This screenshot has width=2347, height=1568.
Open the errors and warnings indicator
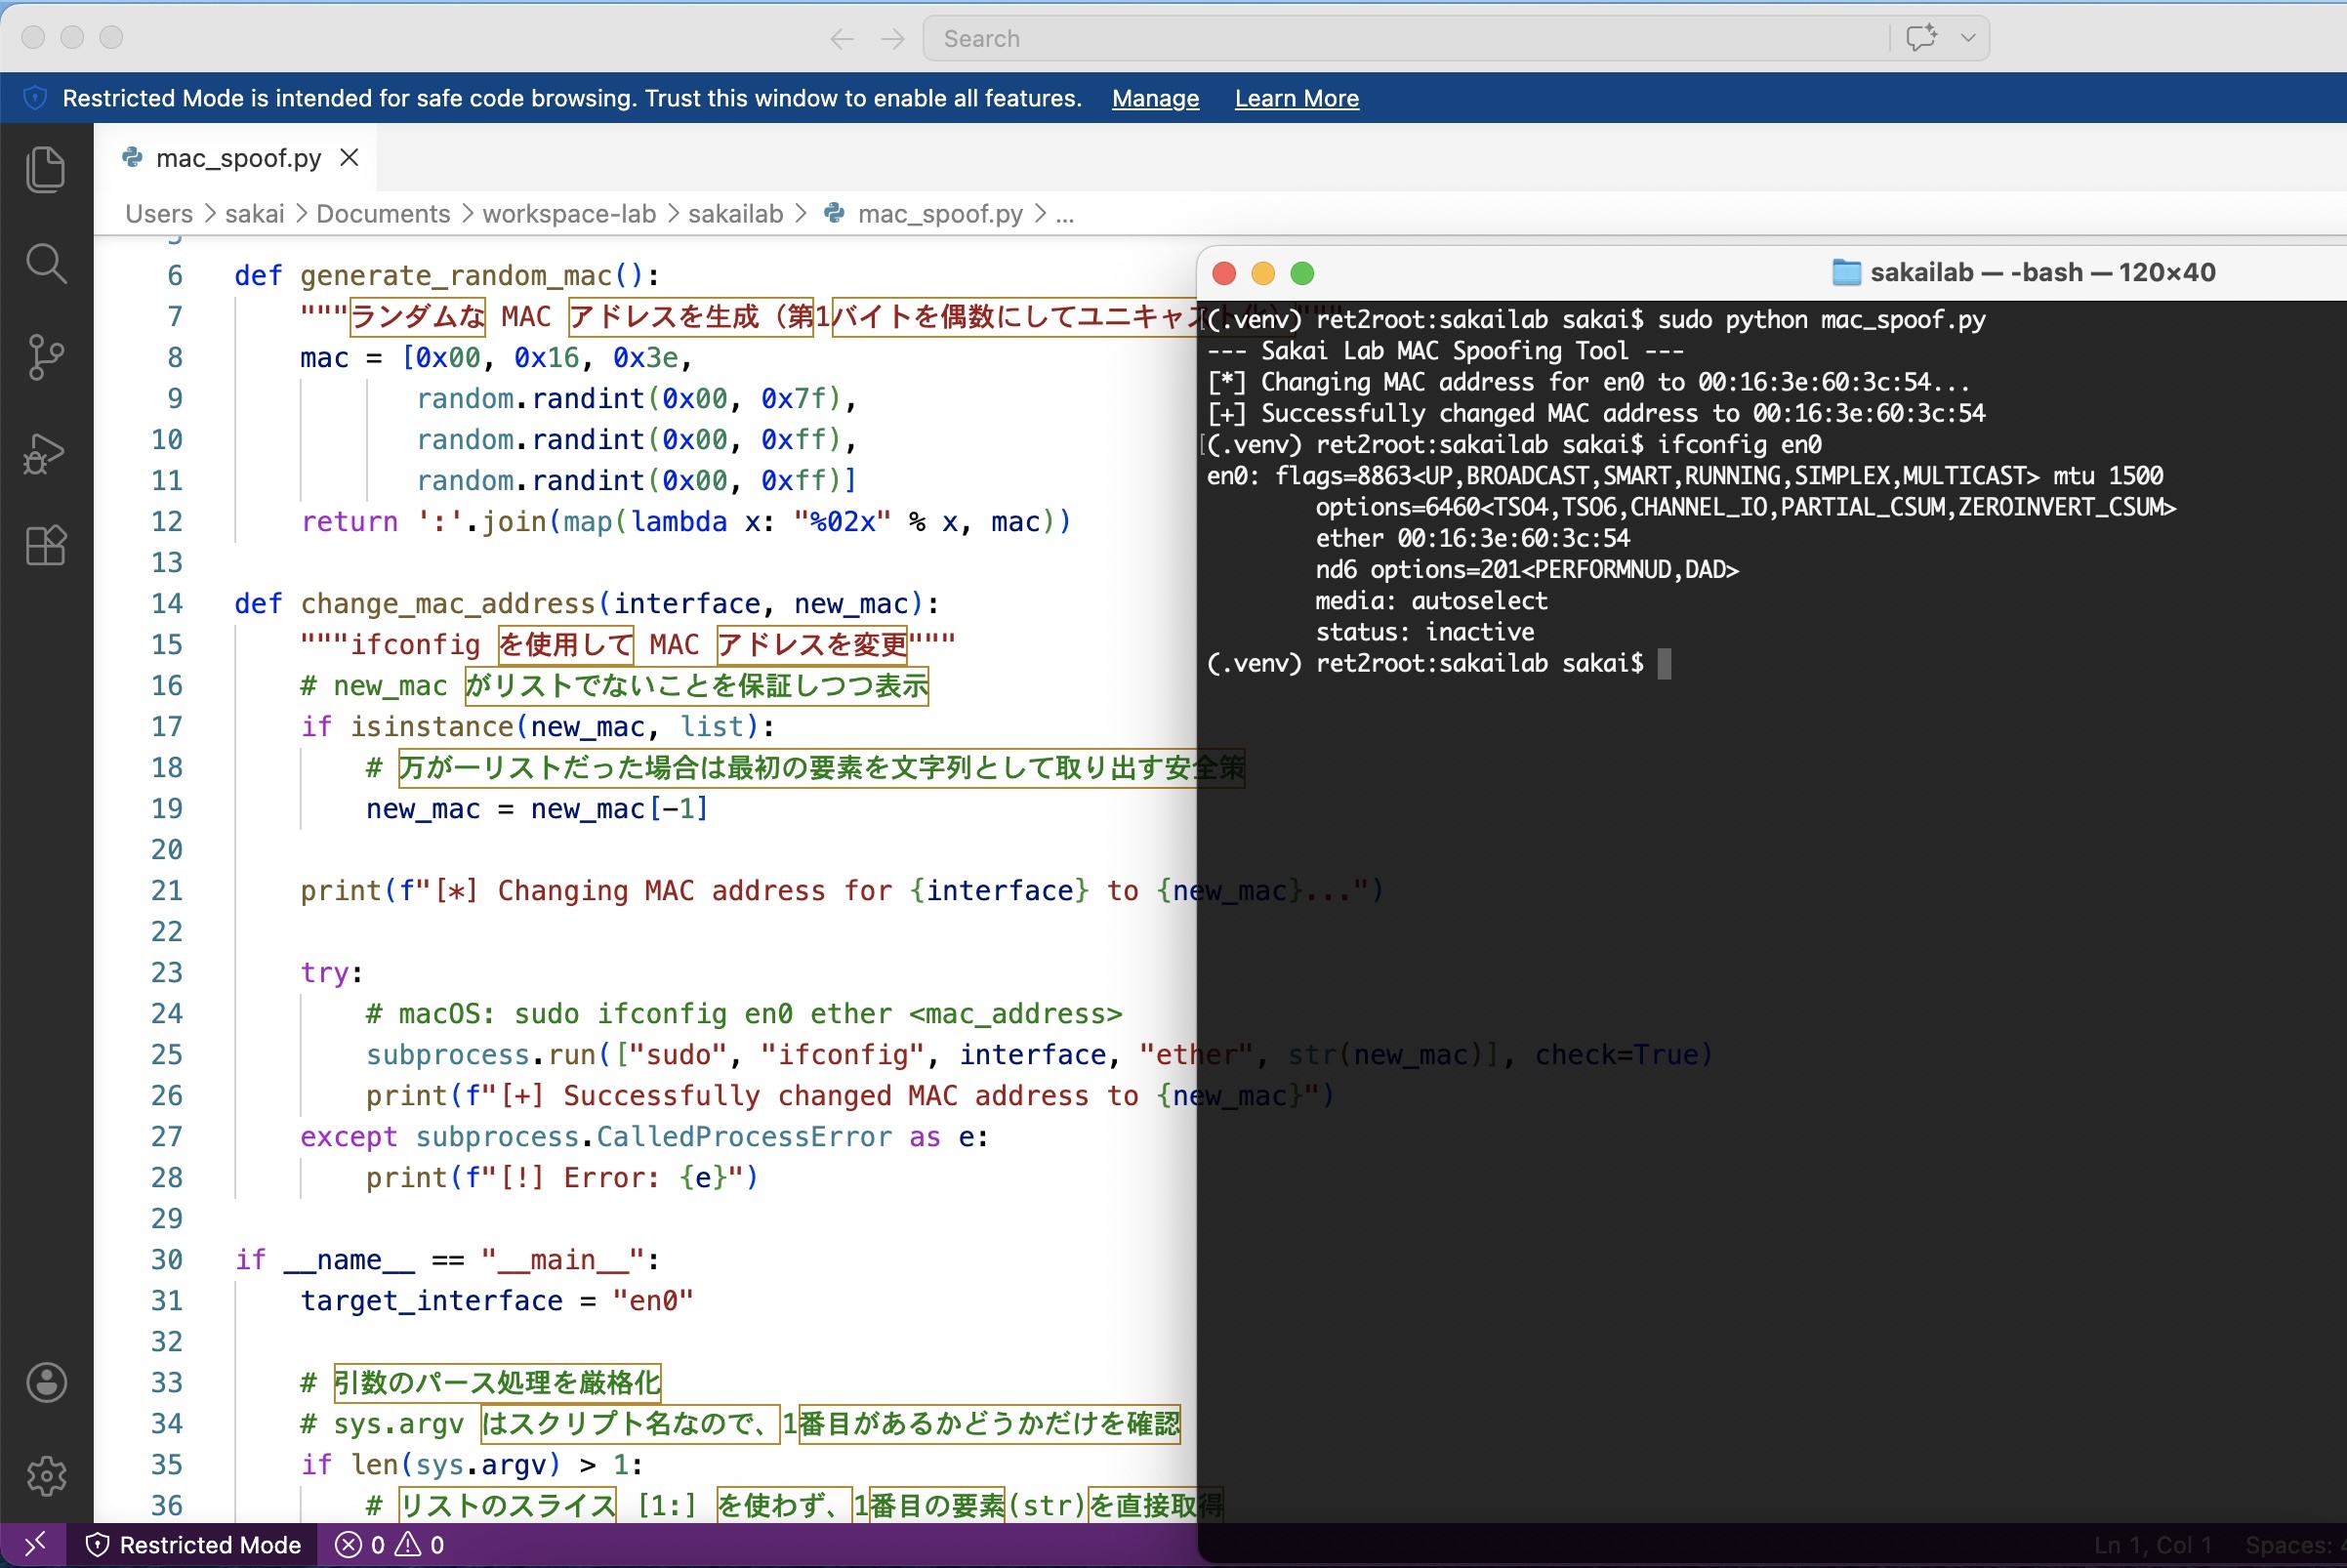(390, 1544)
